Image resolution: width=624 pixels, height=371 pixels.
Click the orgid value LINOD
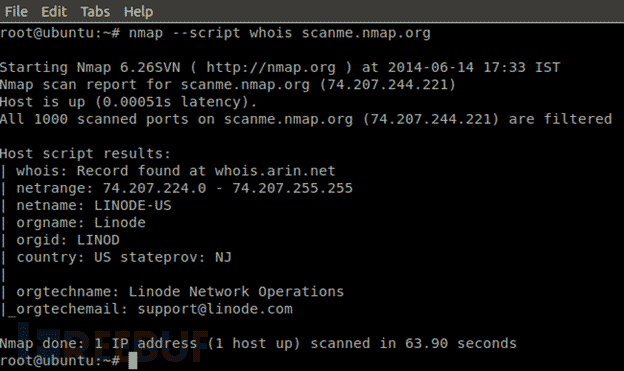tap(98, 240)
